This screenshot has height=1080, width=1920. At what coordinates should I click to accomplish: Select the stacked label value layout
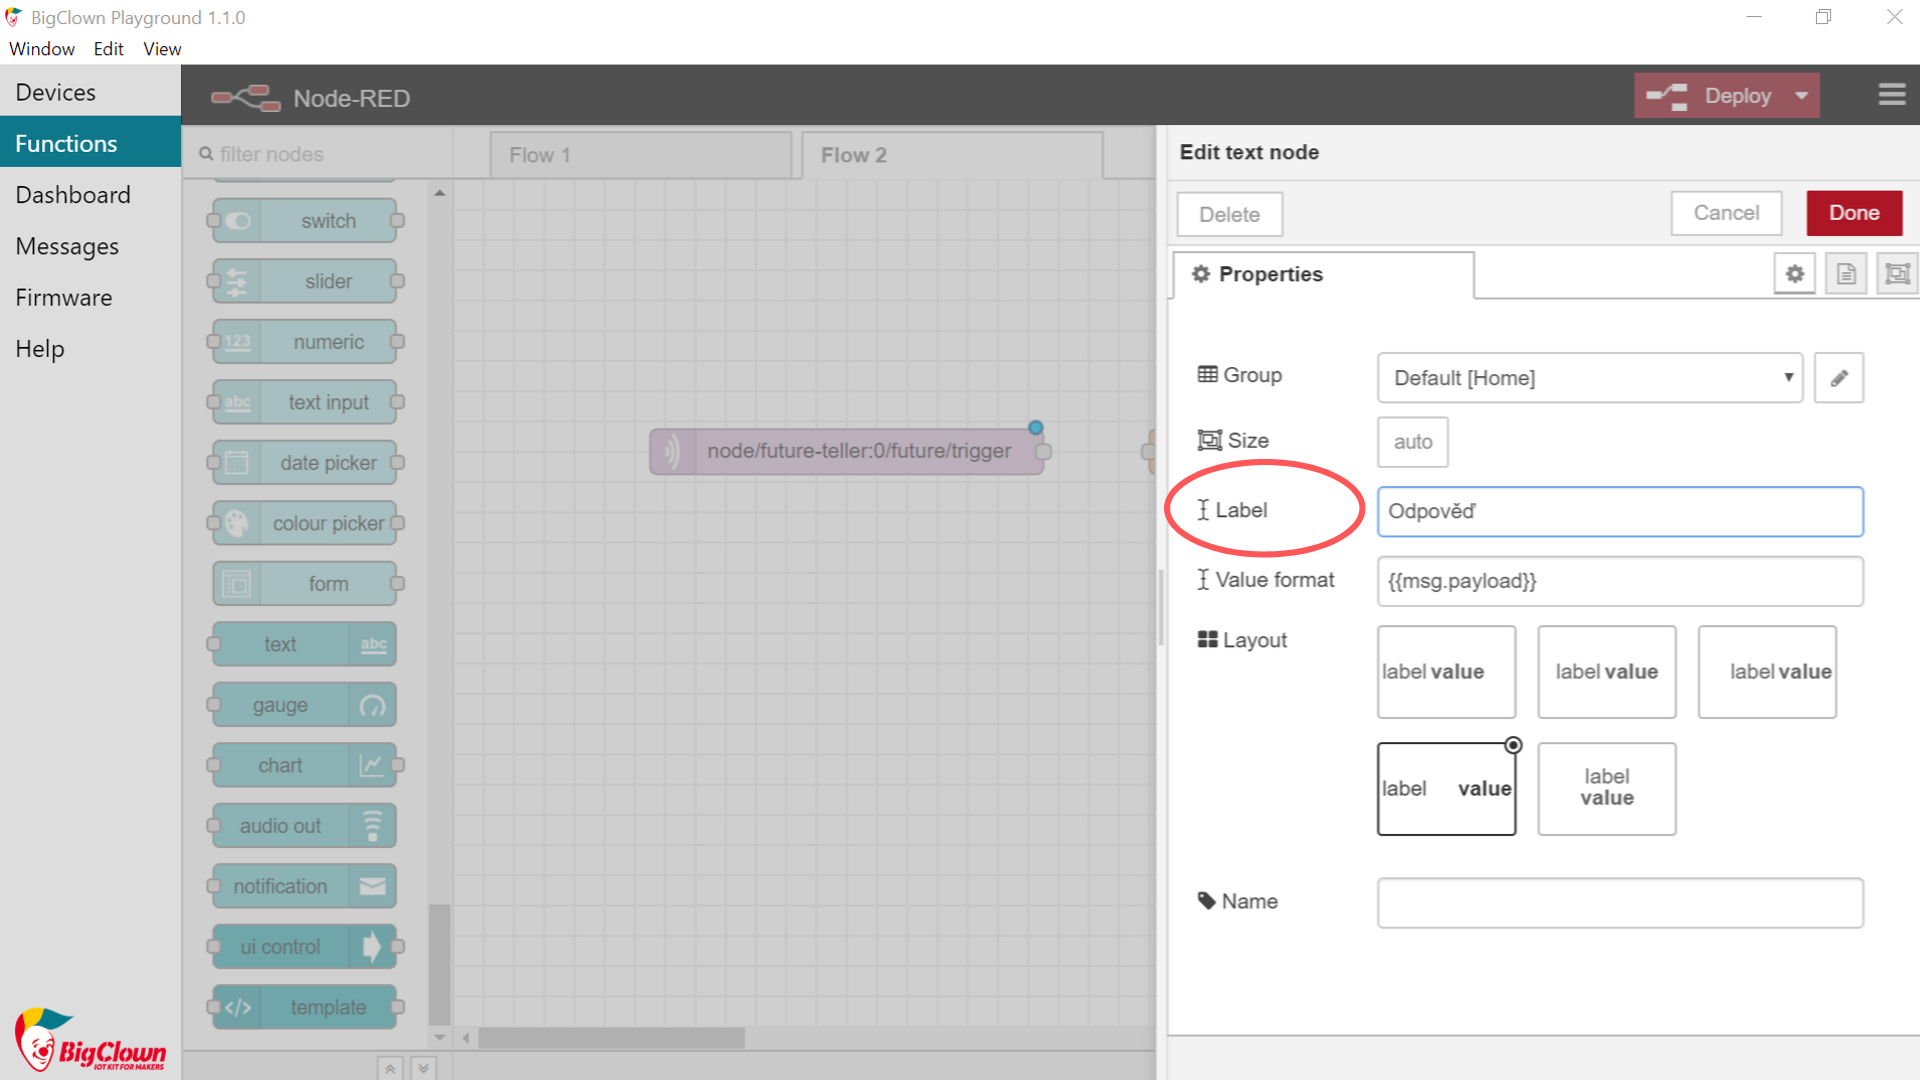pyautogui.click(x=1607, y=789)
